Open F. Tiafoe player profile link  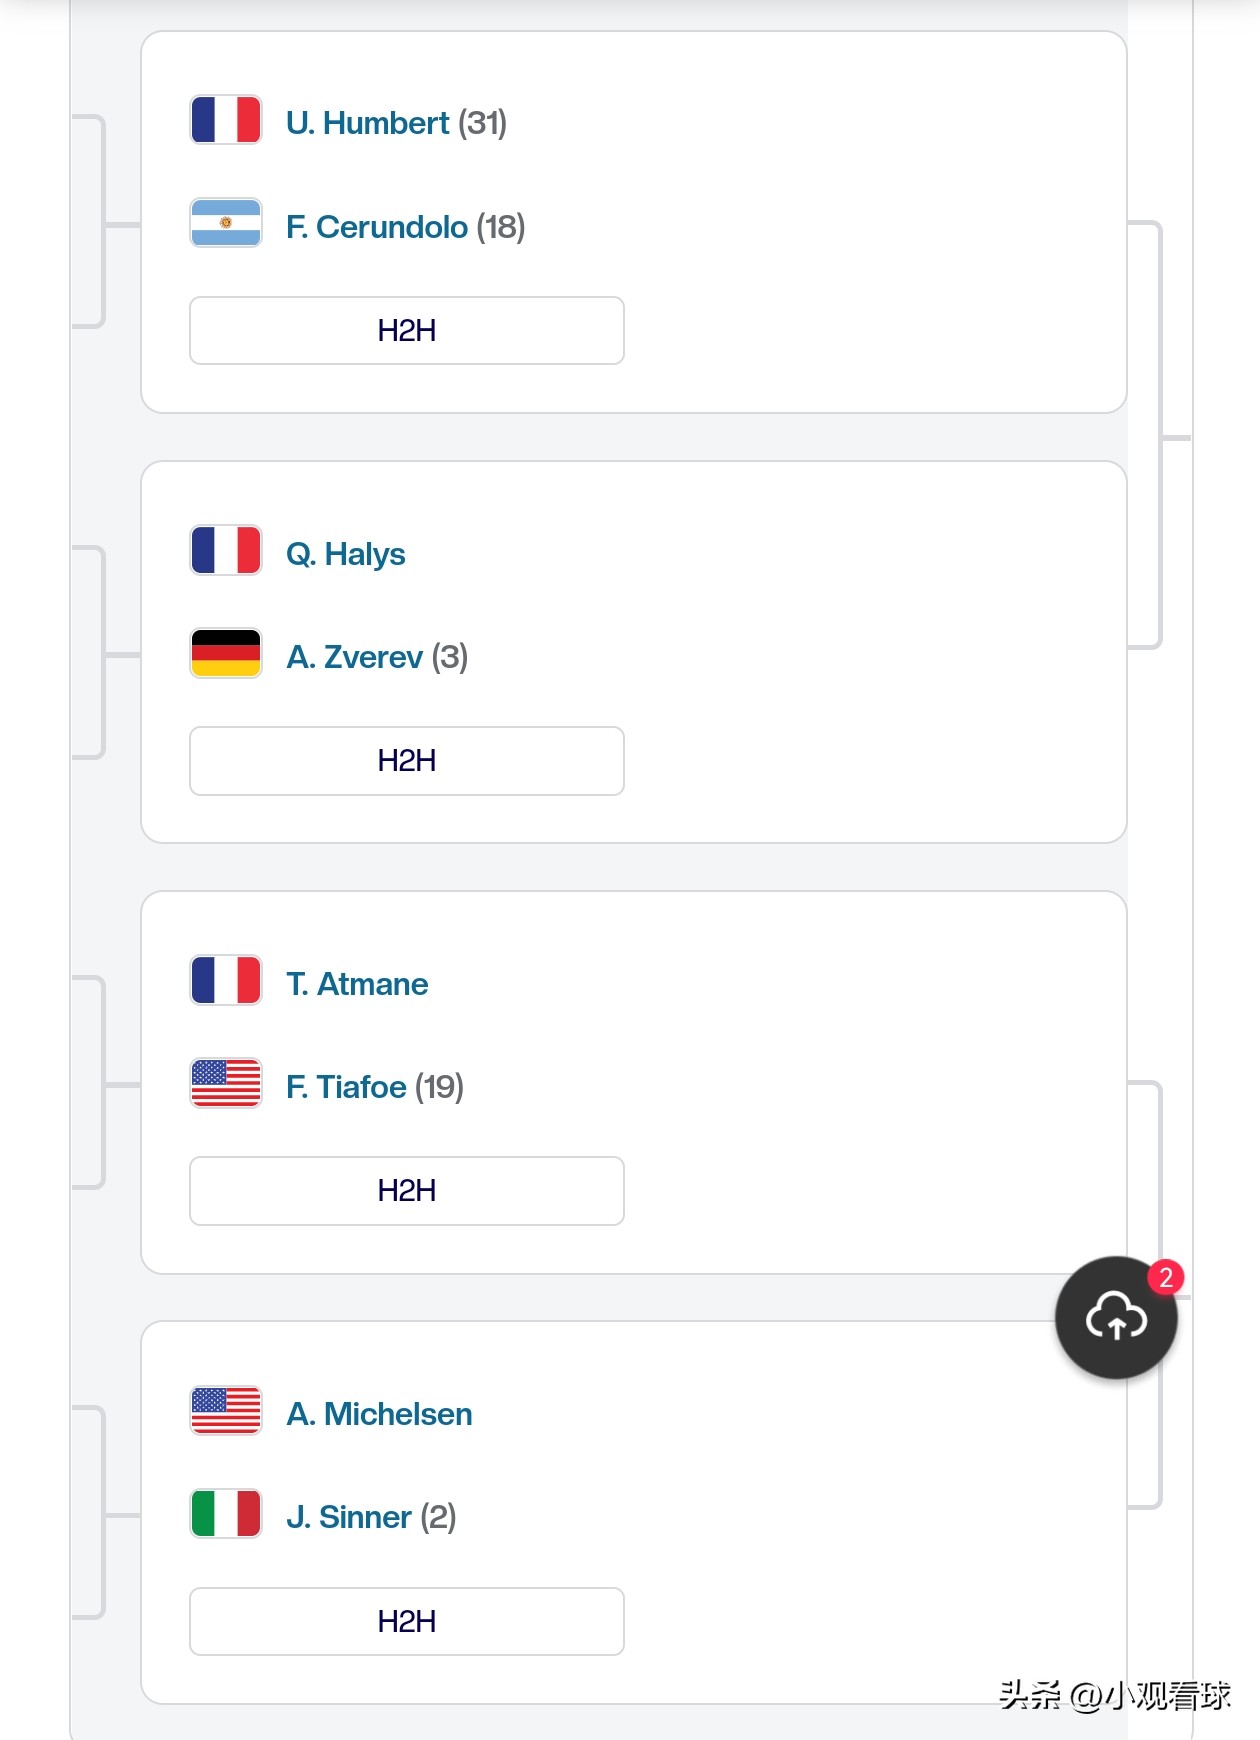tap(346, 1087)
